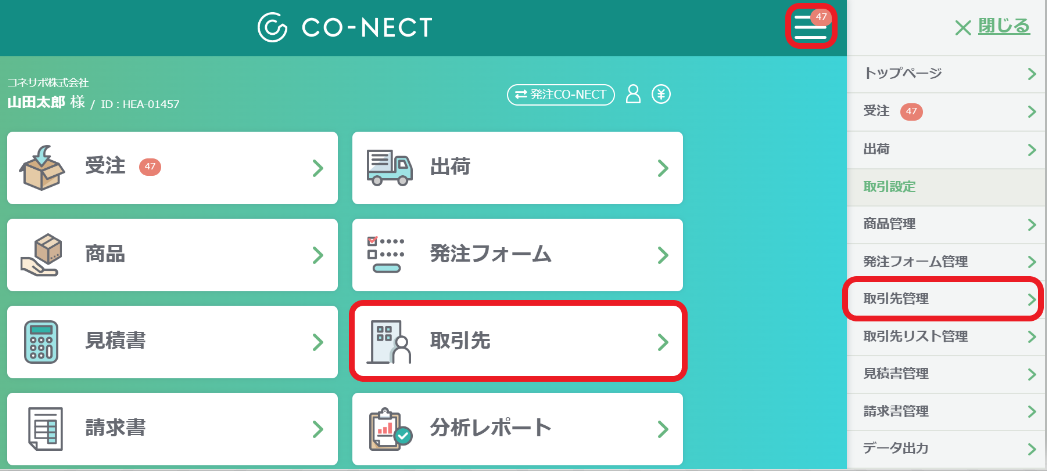Viewport: 1047px width, 471px height.
Task: Expand トップページ sidebar chevron
Action: click(x=1032, y=73)
